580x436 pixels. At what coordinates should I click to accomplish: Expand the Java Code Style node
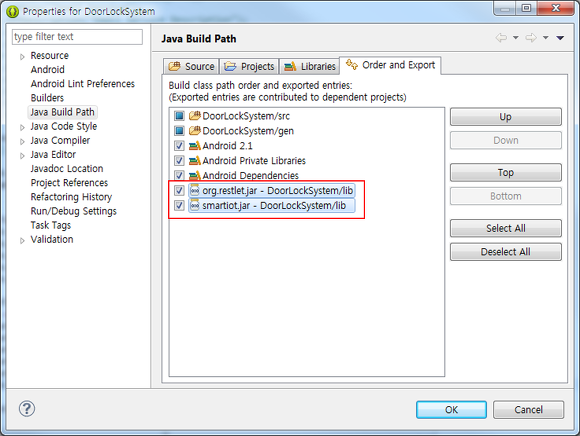(22, 128)
